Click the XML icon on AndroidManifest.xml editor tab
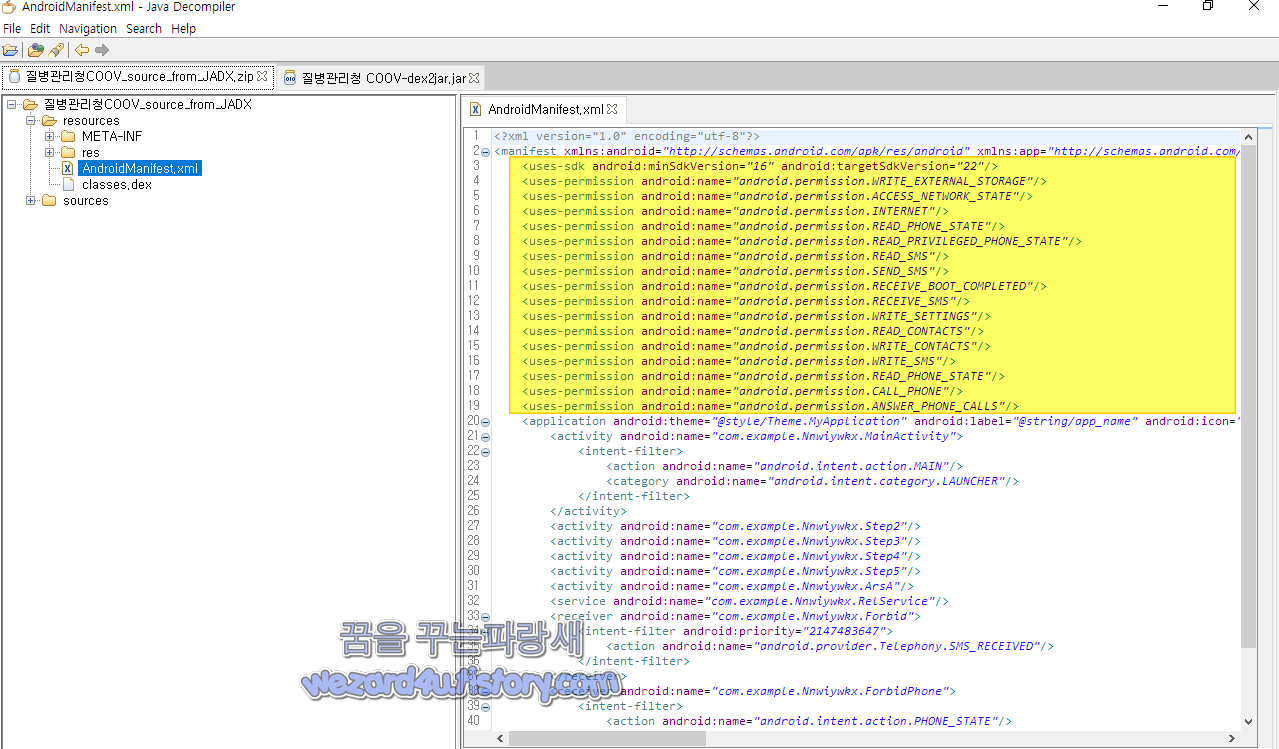This screenshot has width=1279, height=749. point(476,109)
